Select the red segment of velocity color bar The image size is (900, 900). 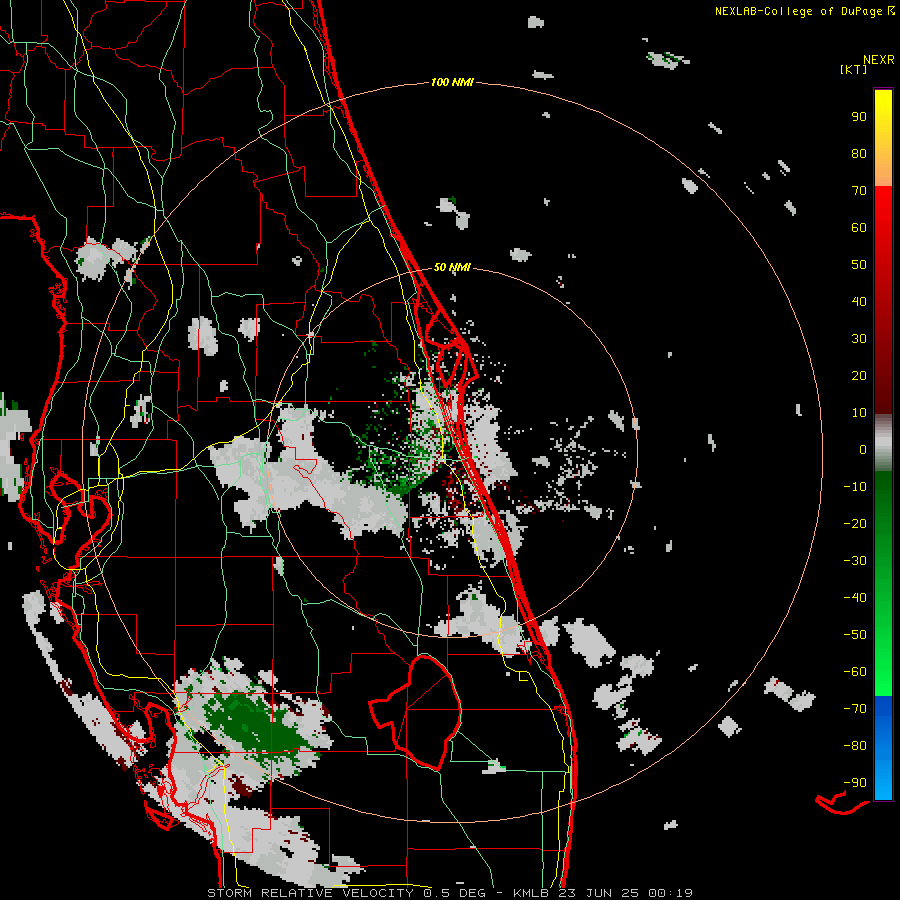pos(883,299)
